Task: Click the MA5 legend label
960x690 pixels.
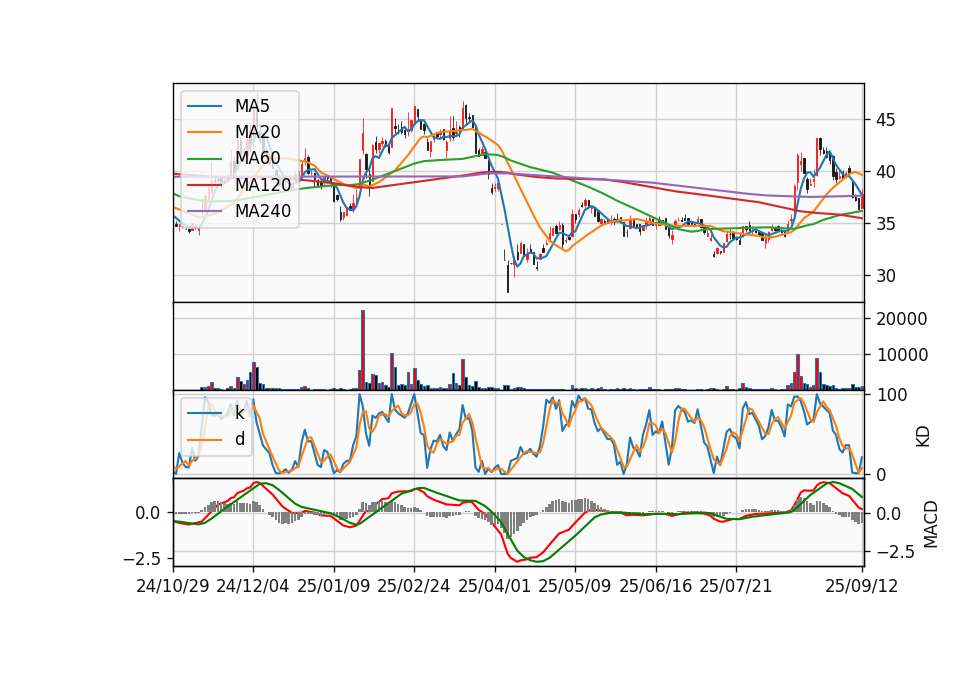Action: pos(252,106)
